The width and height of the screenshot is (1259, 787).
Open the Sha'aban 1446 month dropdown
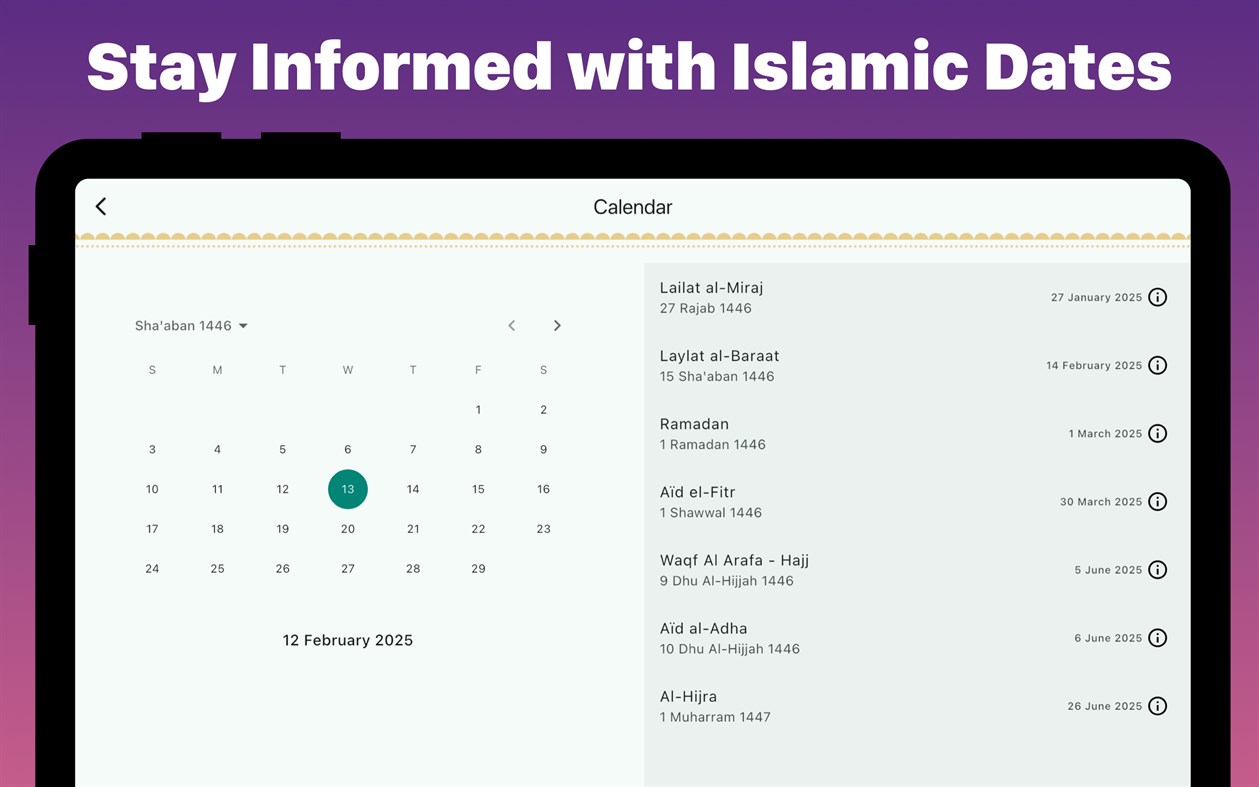(191, 325)
